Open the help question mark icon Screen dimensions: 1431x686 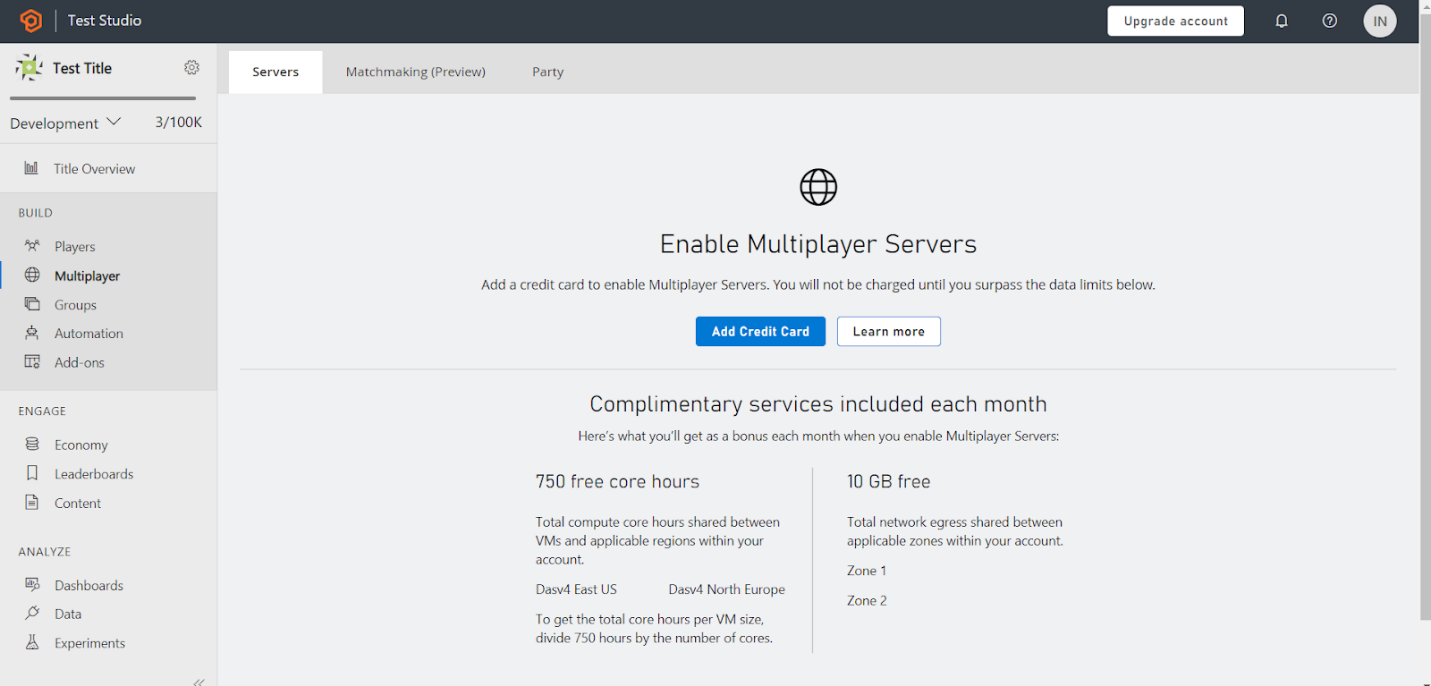(x=1329, y=21)
